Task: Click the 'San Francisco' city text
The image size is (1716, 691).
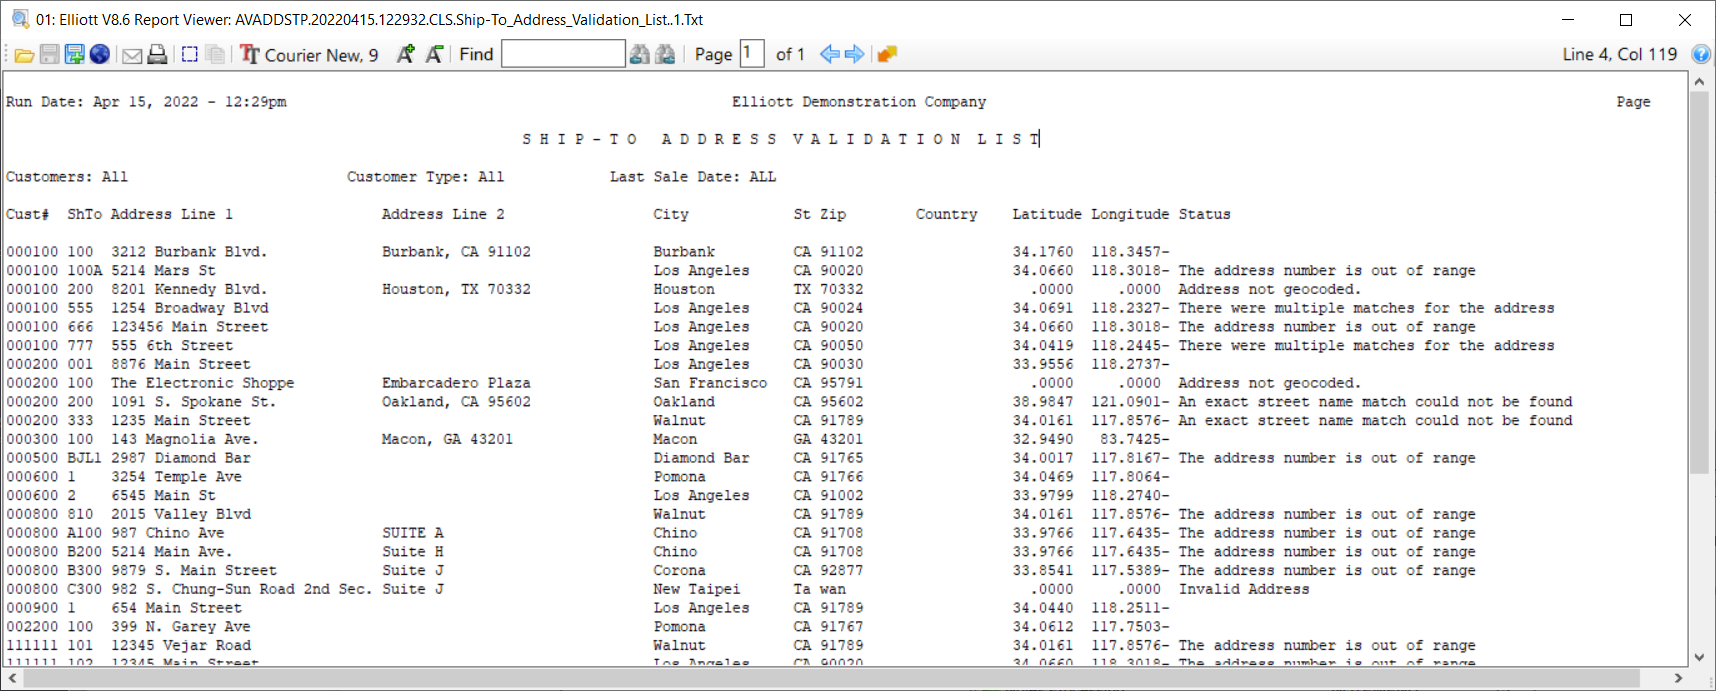Action: click(x=710, y=383)
